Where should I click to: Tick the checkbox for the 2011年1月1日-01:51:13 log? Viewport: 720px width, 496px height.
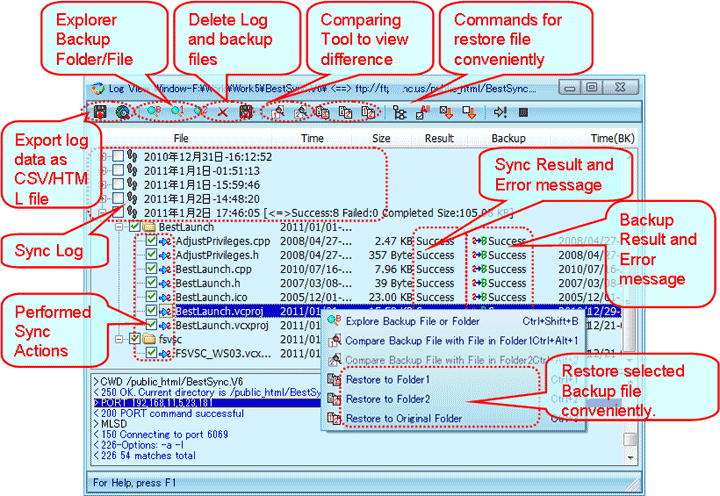pyautogui.click(x=118, y=170)
